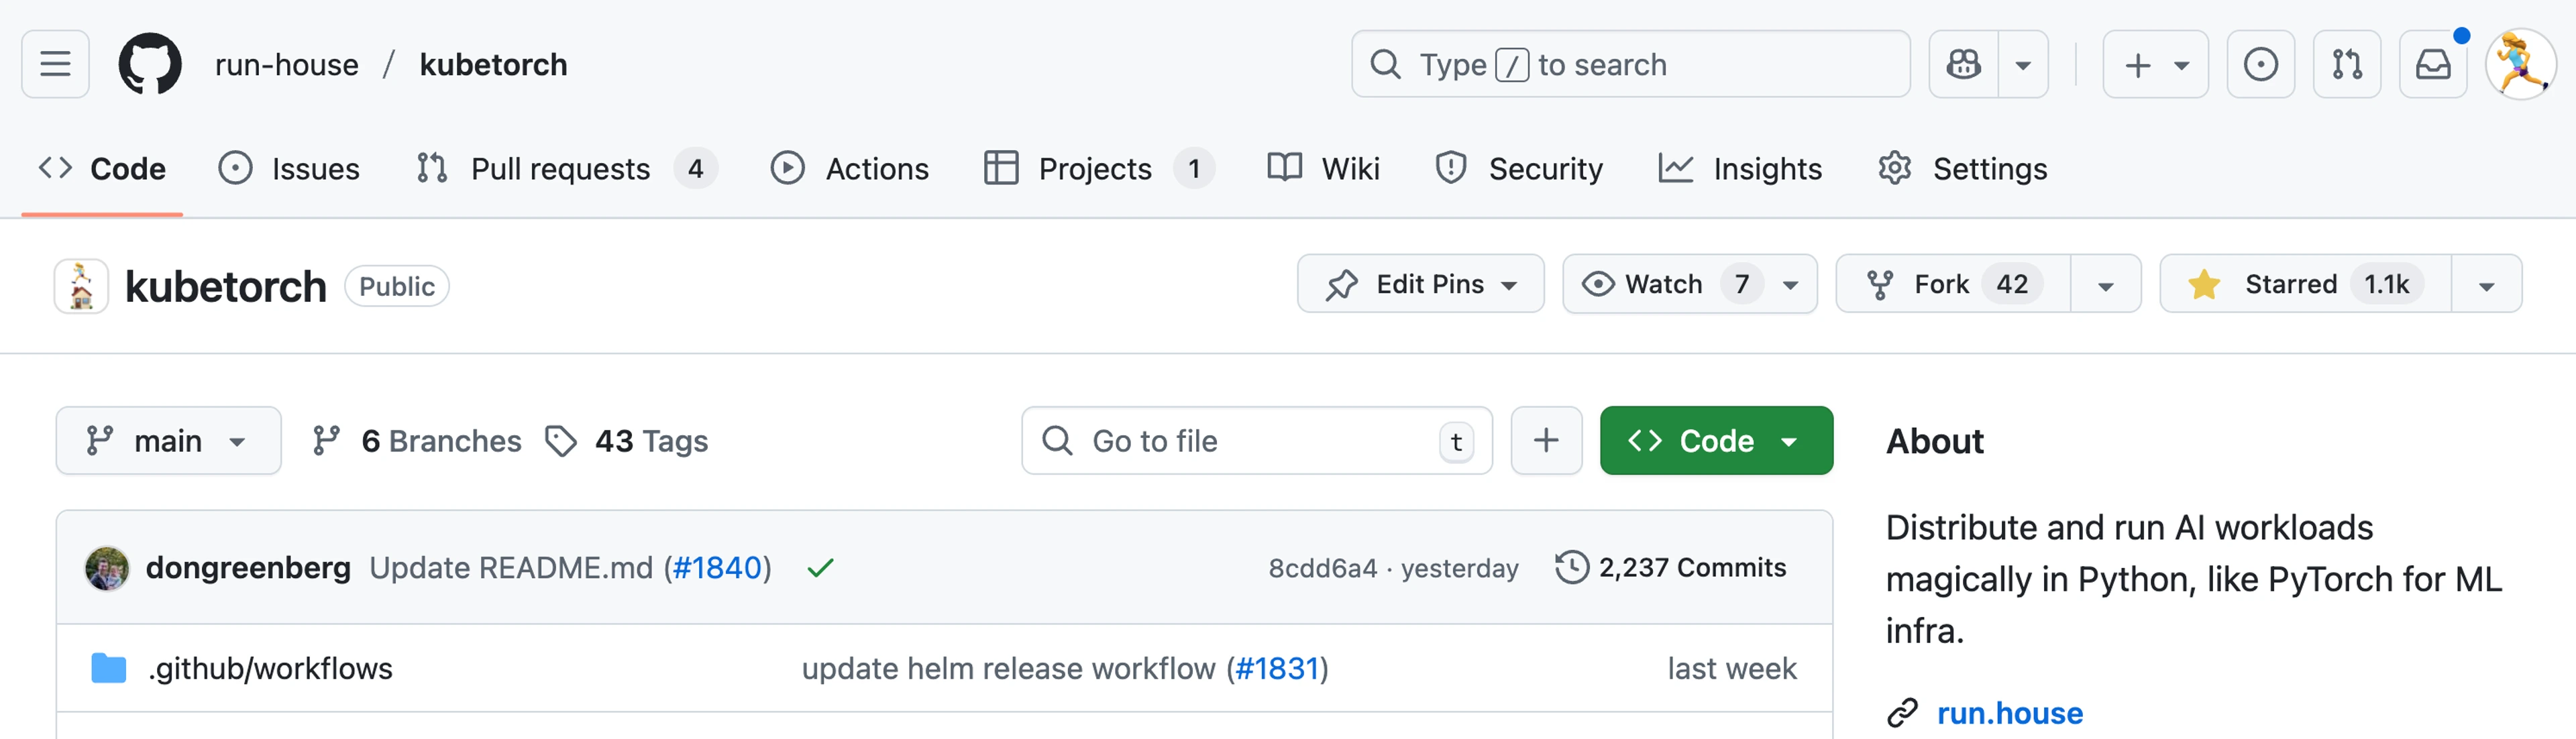Click the add file plus button
Screen dimensions: 2576x739
pos(1545,441)
